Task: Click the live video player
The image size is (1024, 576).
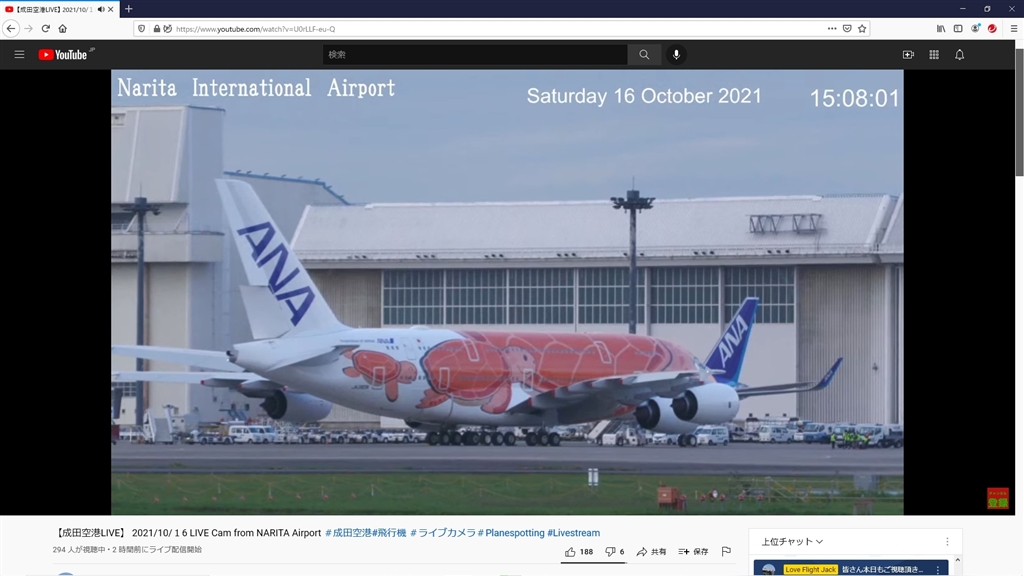Action: click(507, 292)
